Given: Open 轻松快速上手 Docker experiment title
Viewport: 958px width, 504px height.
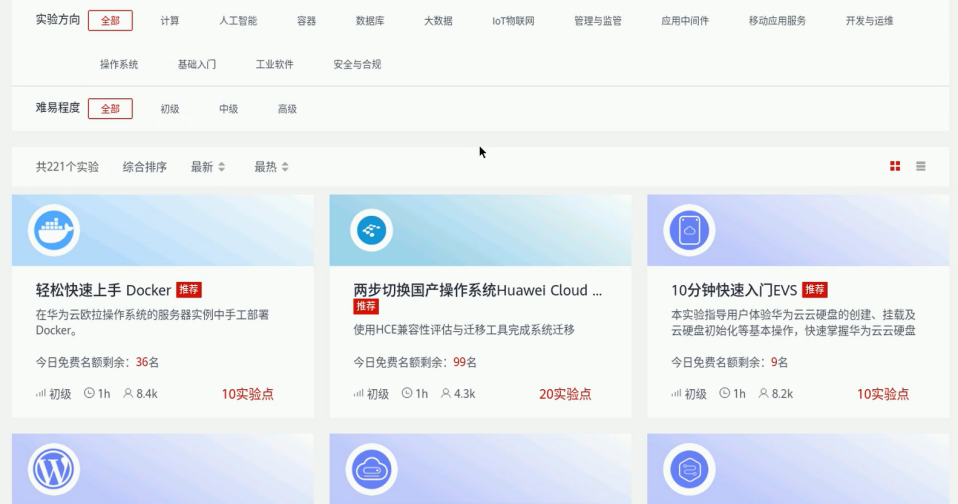Looking at the screenshot, I should (103, 290).
